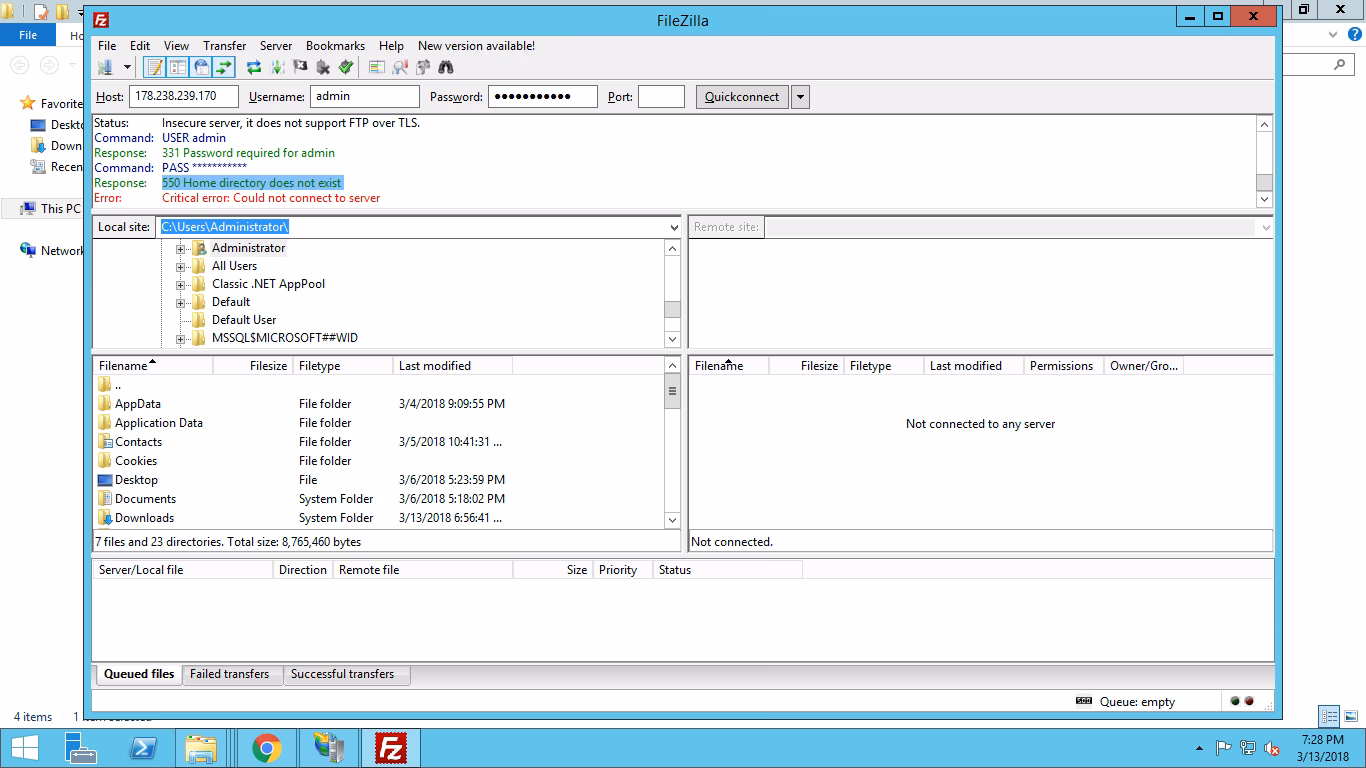Click the cancel current operation icon
Screen dimensions: 1366x768
tap(300, 68)
